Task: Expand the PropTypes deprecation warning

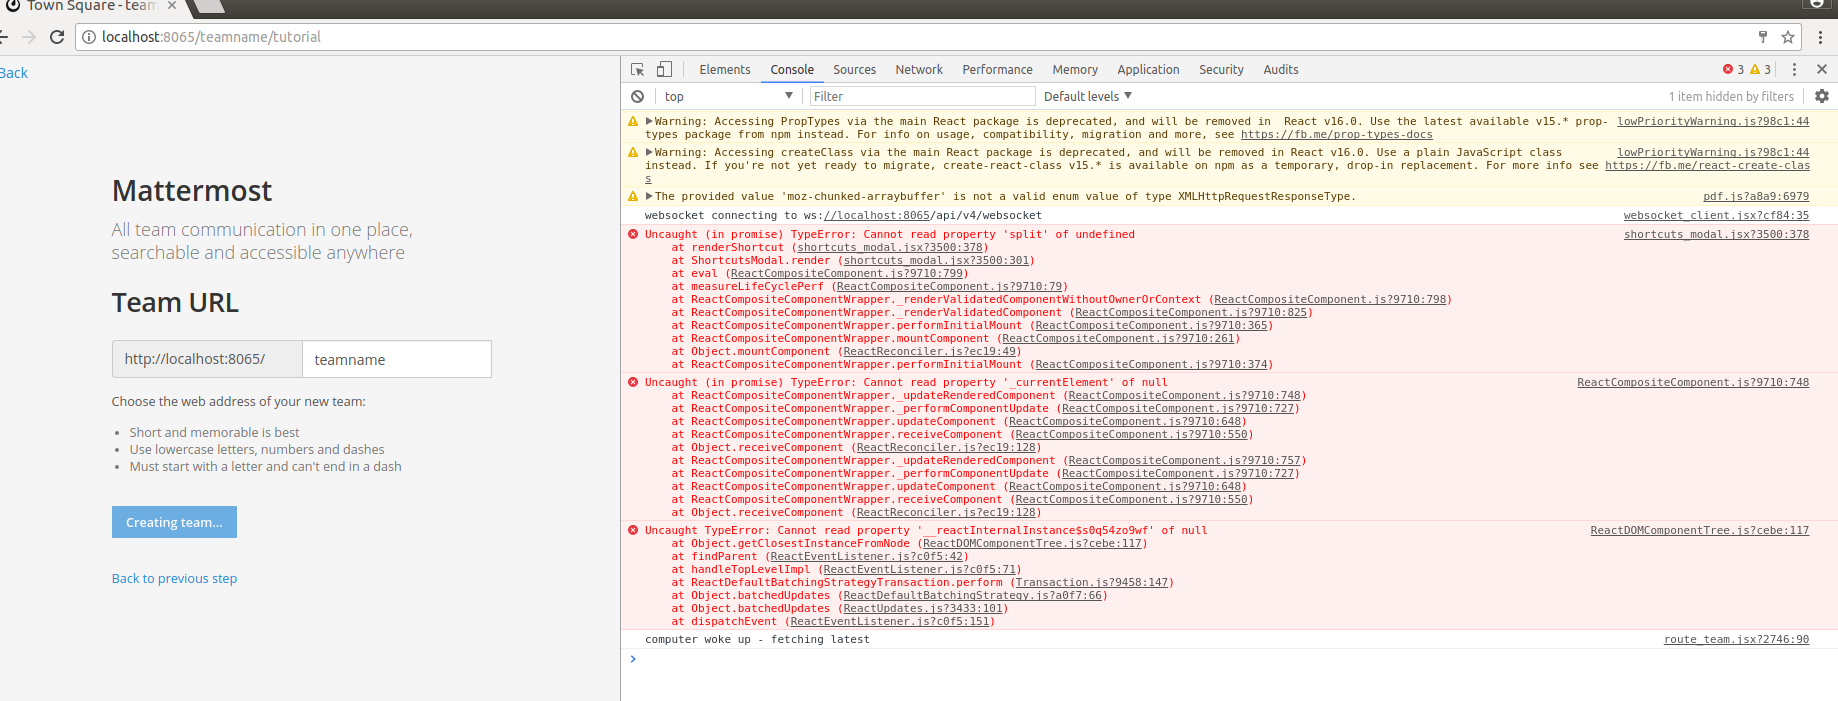Action: (649, 121)
